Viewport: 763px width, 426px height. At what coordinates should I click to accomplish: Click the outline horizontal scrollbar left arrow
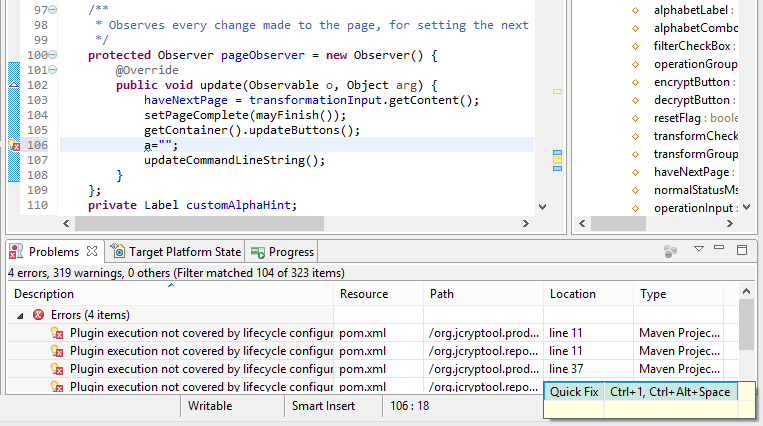(x=582, y=223)
